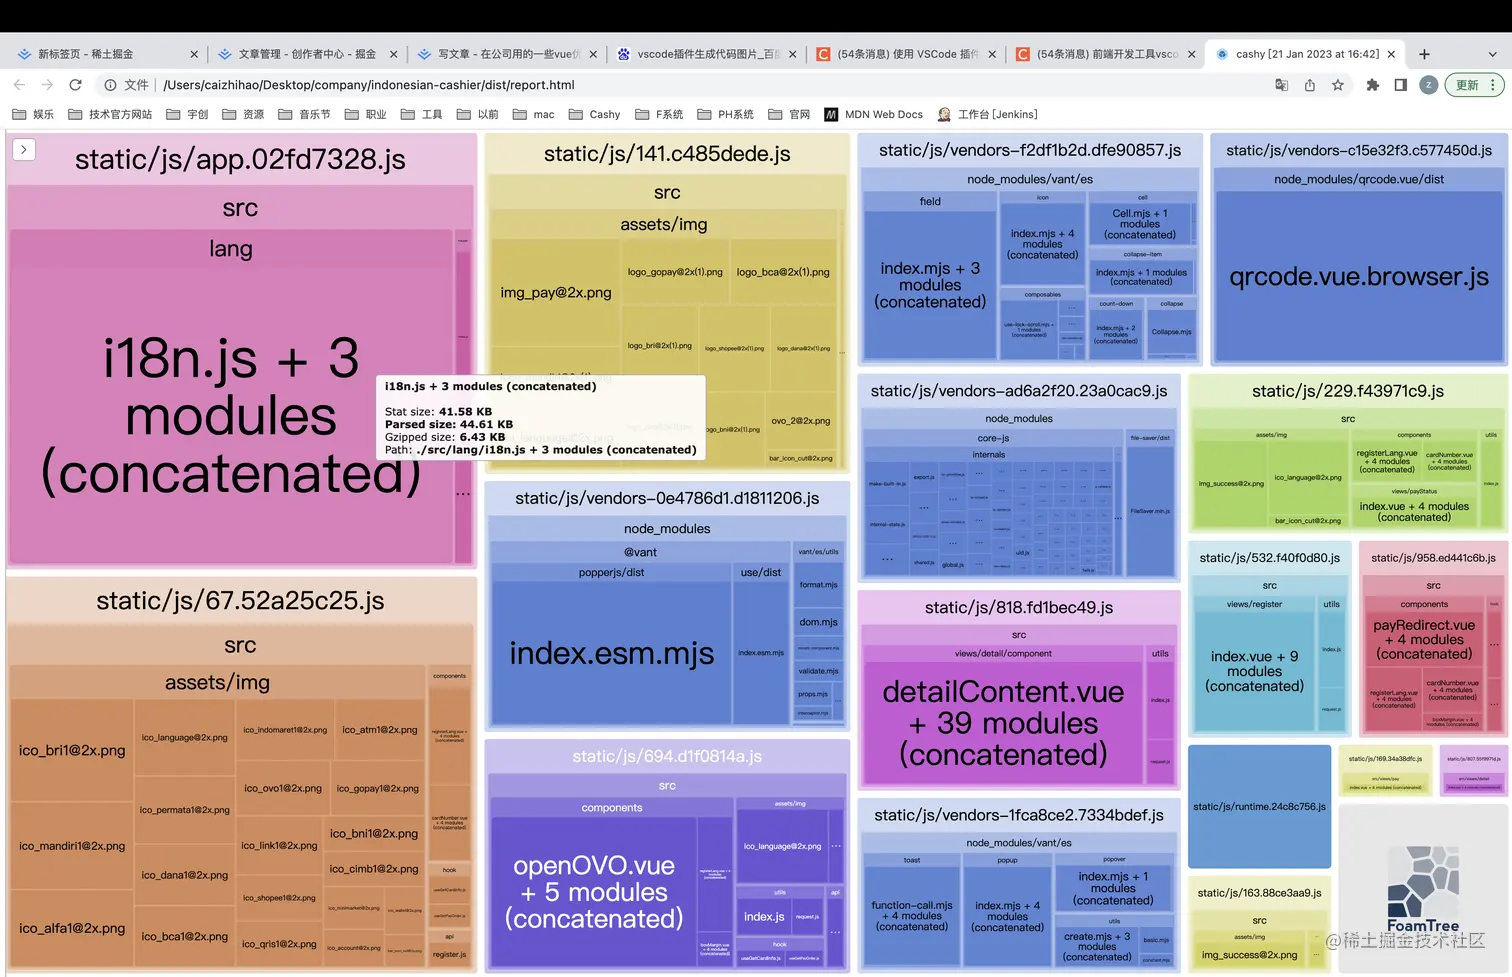Select the index.esm.mjs popperjs module block
This screenshot has height=977, width=1512.
pyautogui.click(x=612, y=653)
